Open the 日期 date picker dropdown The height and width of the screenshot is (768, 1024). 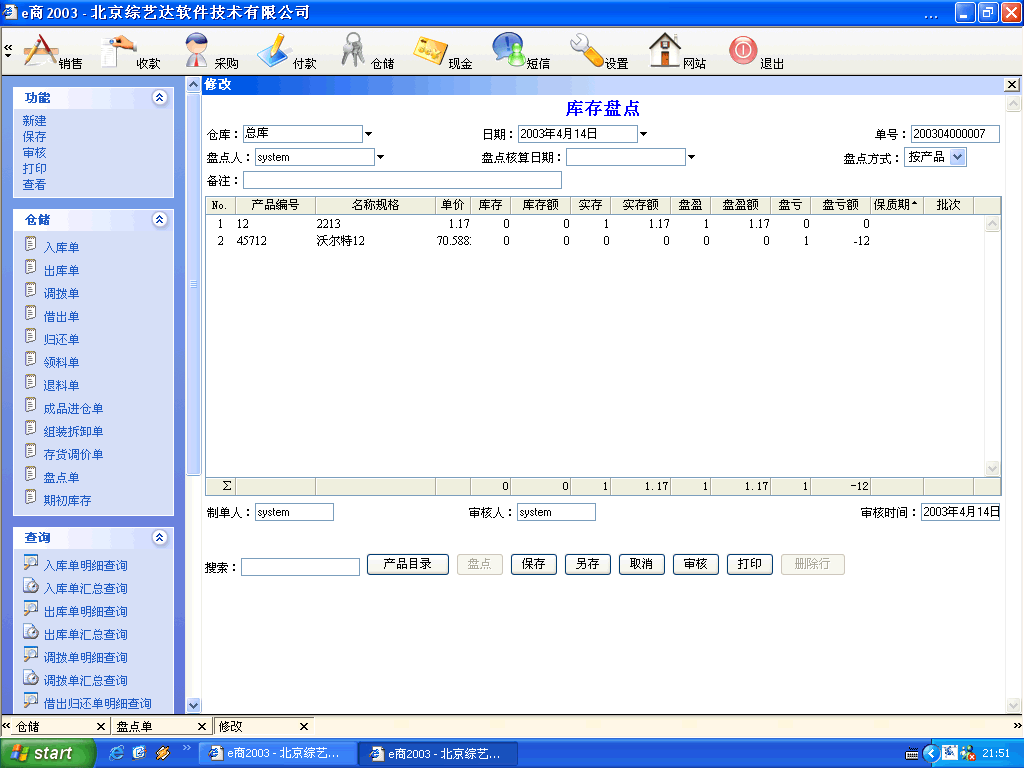pos(643,134)
